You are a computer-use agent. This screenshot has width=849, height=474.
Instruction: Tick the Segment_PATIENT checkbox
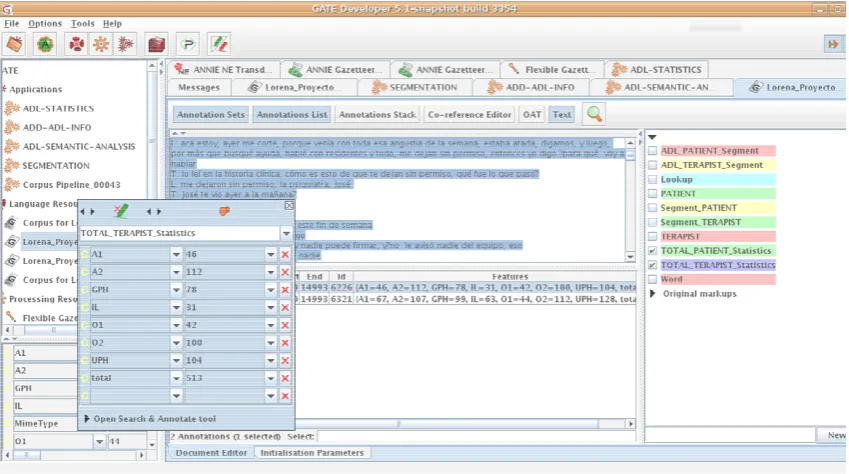652,208
